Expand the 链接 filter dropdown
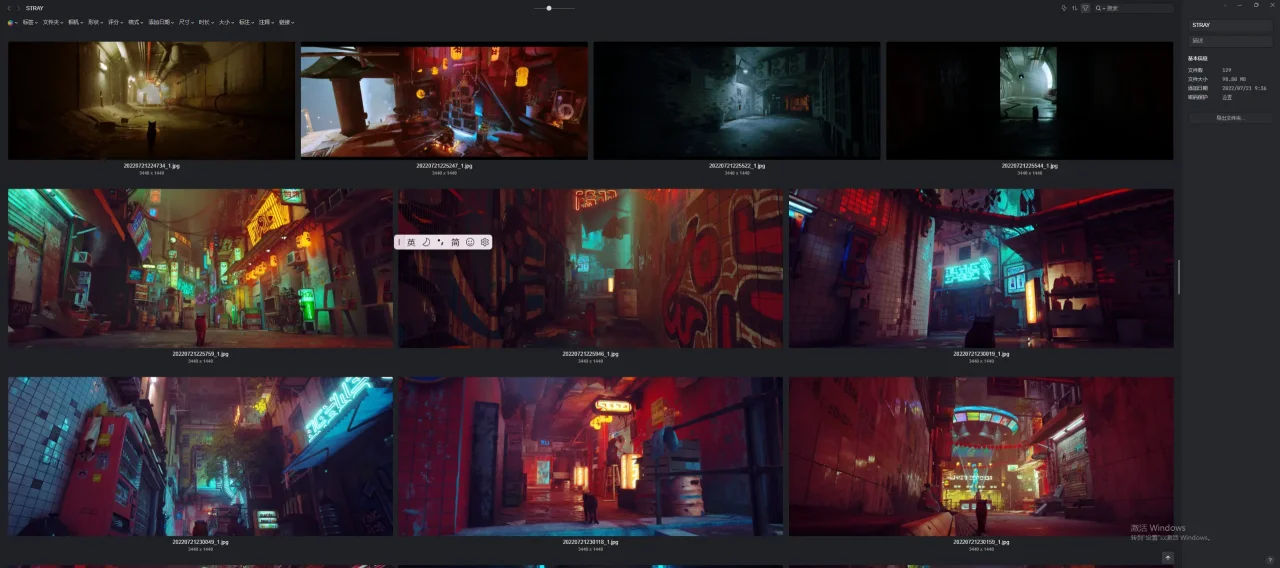The height and width of the screenshot is (568, 1280). (x=286, y=22)
